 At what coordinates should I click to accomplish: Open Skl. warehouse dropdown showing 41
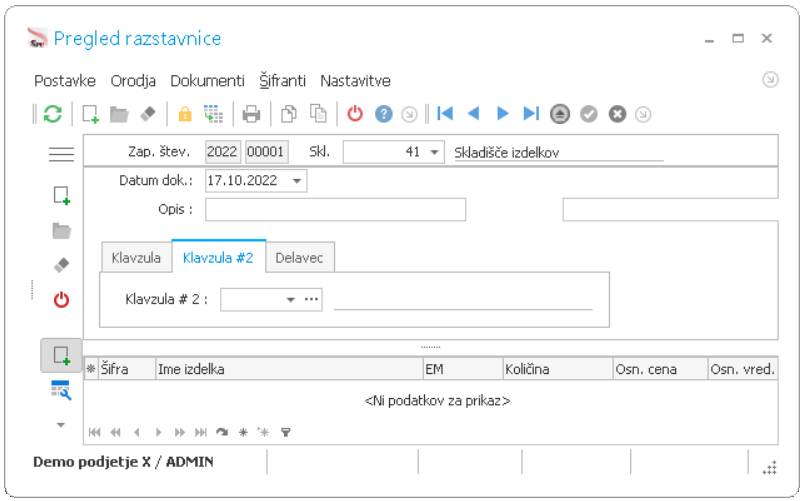(434, 152)
